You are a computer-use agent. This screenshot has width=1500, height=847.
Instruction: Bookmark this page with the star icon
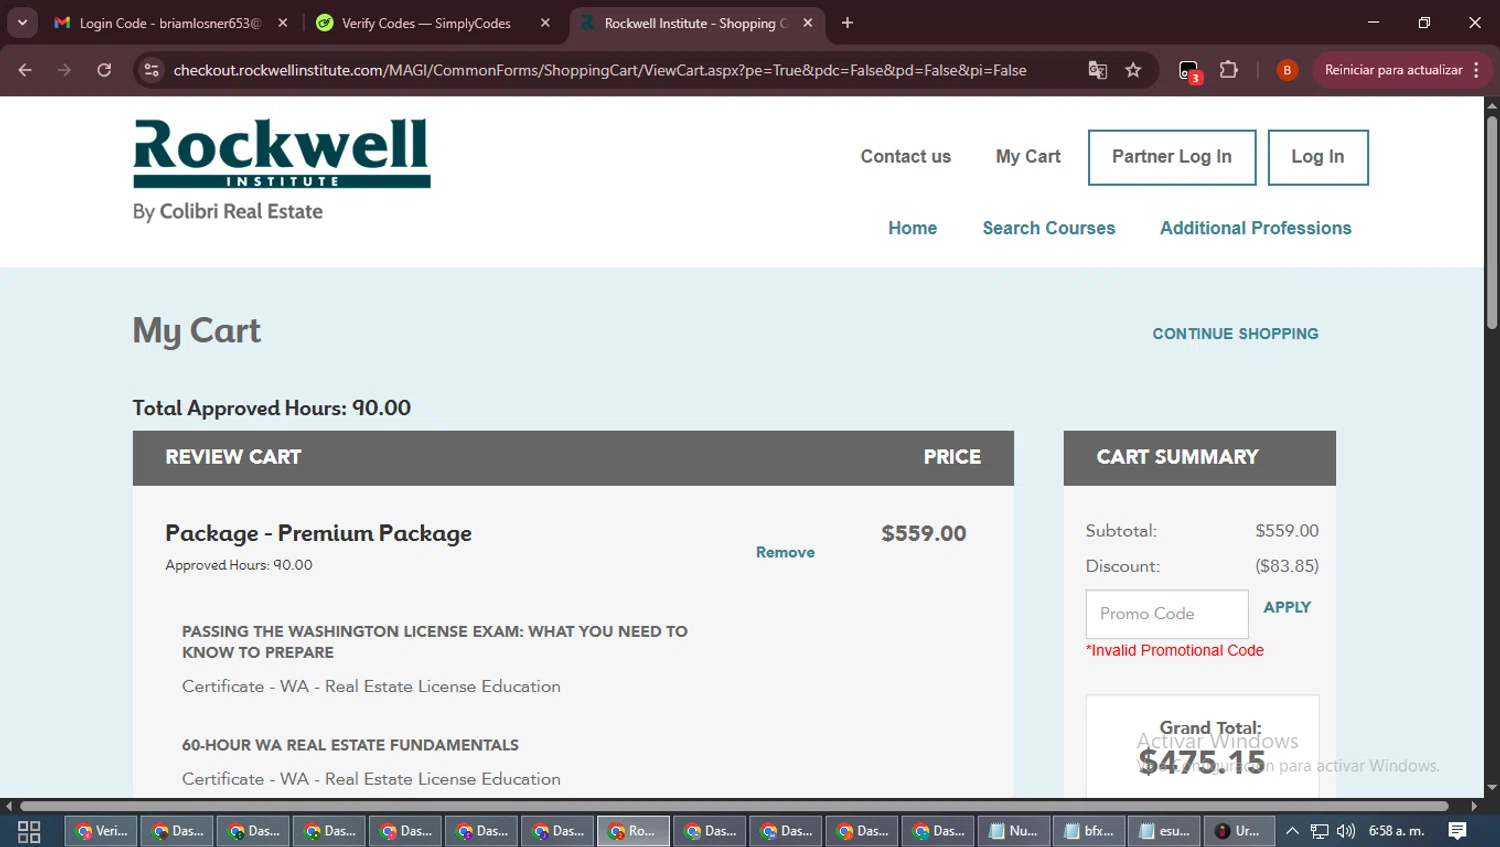(x=1133, y=70)
